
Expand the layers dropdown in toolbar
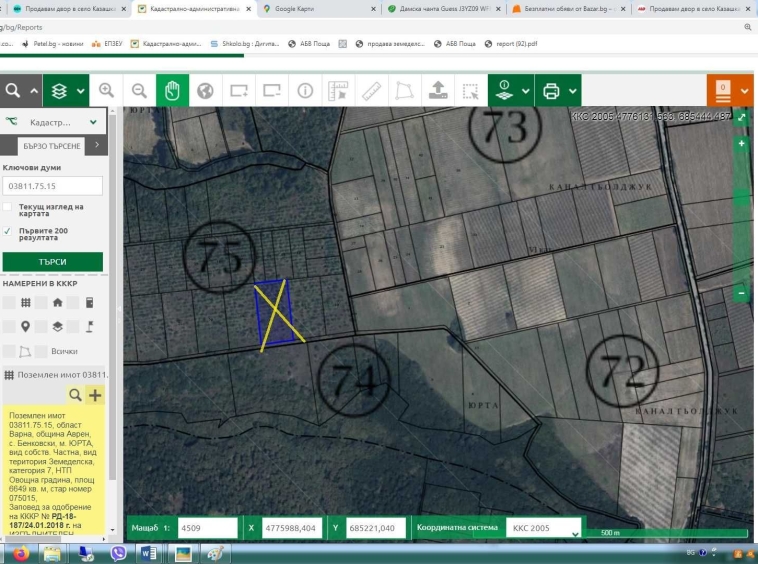point(79,91)
